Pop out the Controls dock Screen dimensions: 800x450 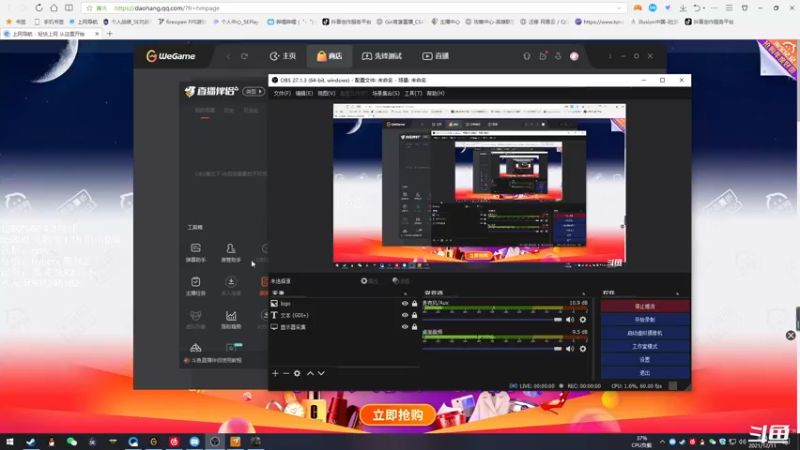click(x=678, y=293)
